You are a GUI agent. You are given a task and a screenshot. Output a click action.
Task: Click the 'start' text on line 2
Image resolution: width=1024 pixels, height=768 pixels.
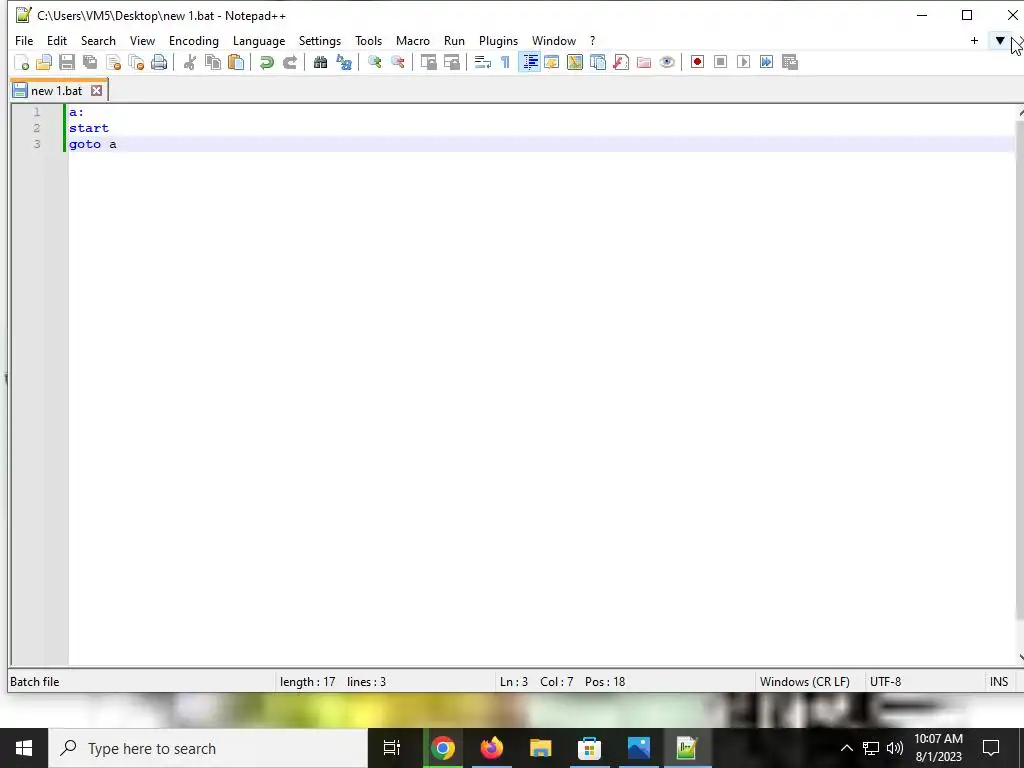point(89,128)
